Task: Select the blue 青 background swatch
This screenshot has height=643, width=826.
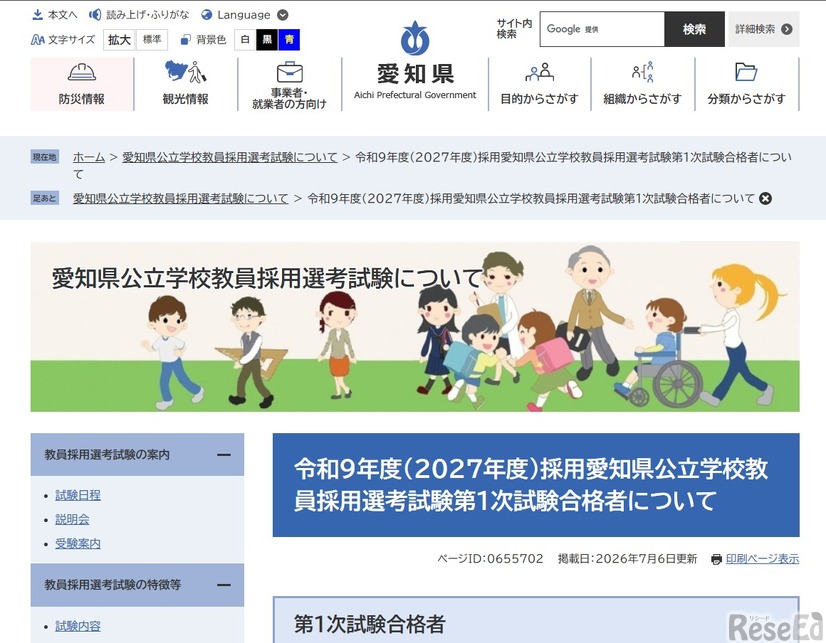Action: tap(289, 39)
